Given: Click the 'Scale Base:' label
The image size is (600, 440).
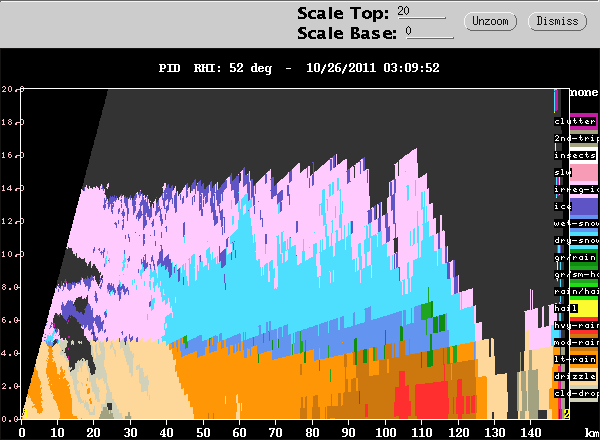Looking at the screenshot, I should pos(347,33).
